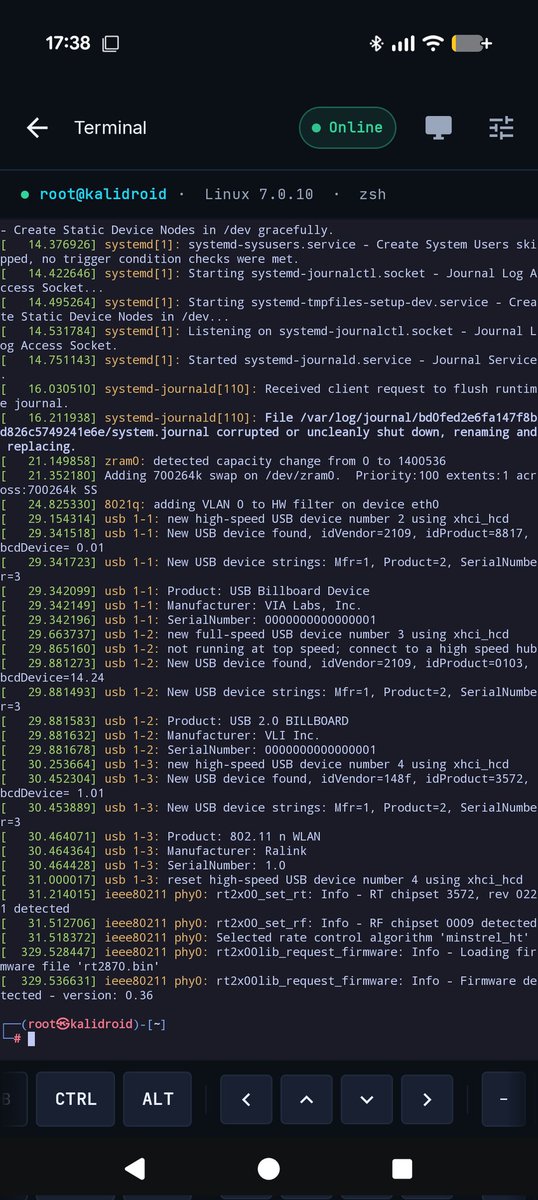This screenshot has width=538, height=1200.
Task: Tap the 17:38 clock
Action: tap(67, 44)
